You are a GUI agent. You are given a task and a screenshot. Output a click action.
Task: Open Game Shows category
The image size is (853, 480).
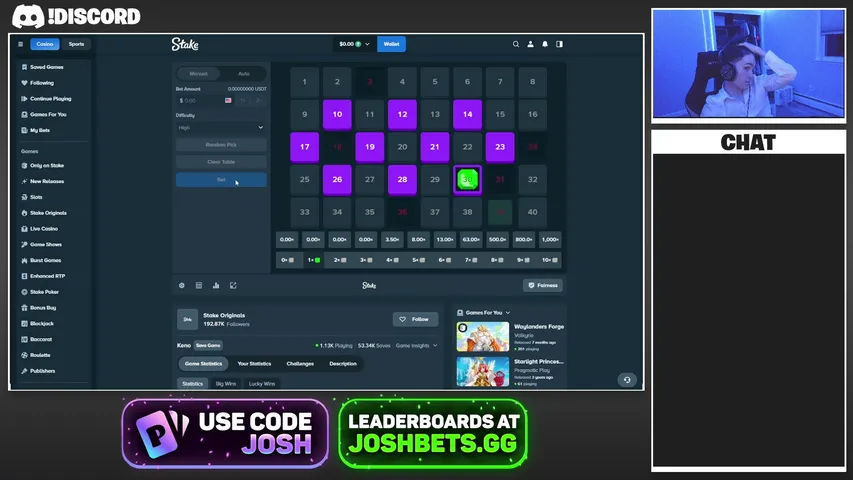click(x=46, y=244)
